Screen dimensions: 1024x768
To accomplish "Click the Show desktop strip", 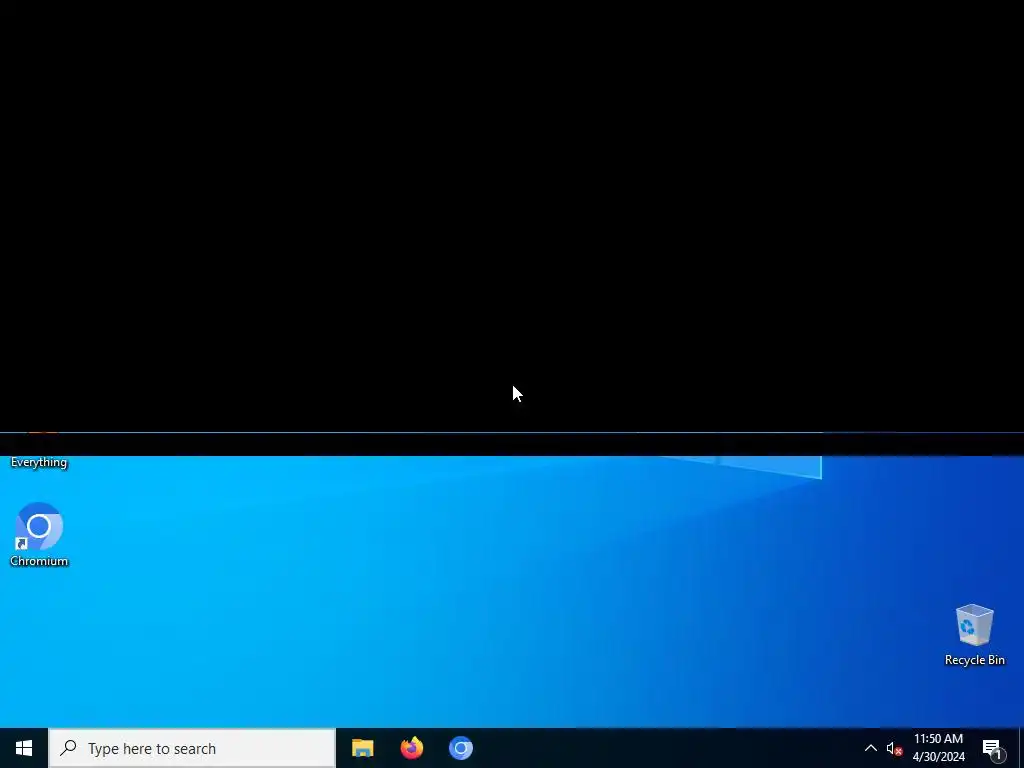I will (x=1021, y=748).
